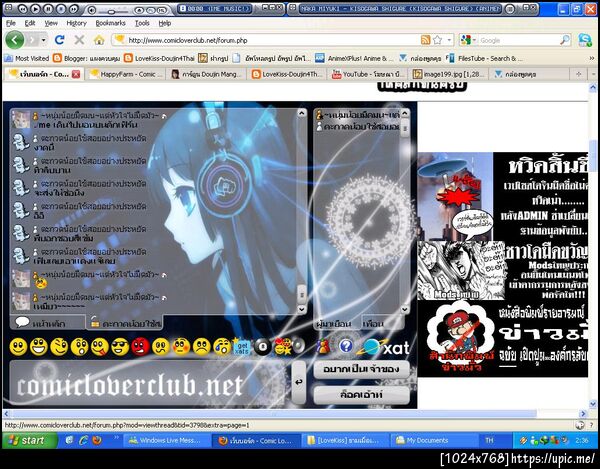Open the 8-ball icon in the chat
Image resolution: width=600 pixels, height=469 pixels.
(263, 347)
